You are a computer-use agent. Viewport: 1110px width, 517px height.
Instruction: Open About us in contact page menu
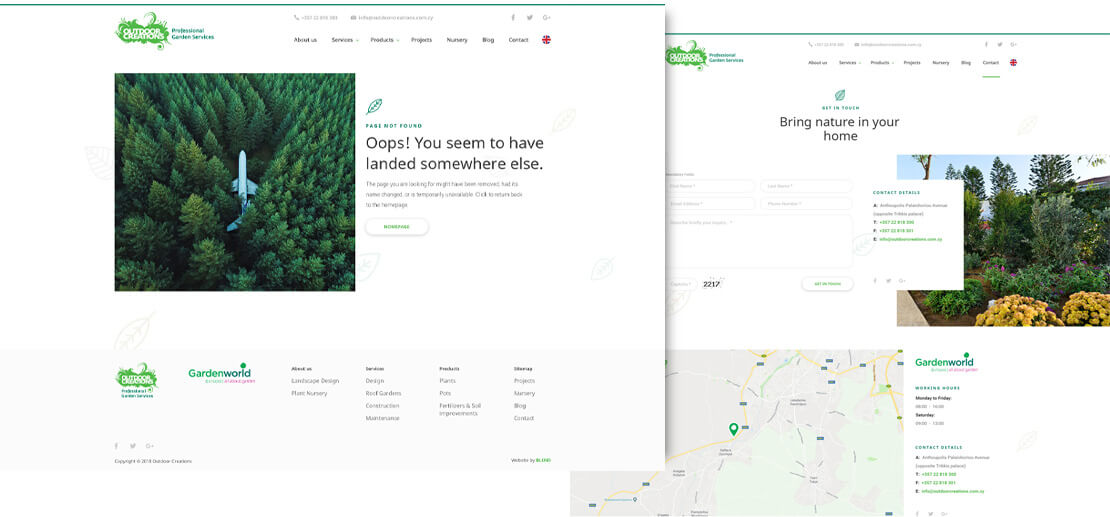point(818,62)
